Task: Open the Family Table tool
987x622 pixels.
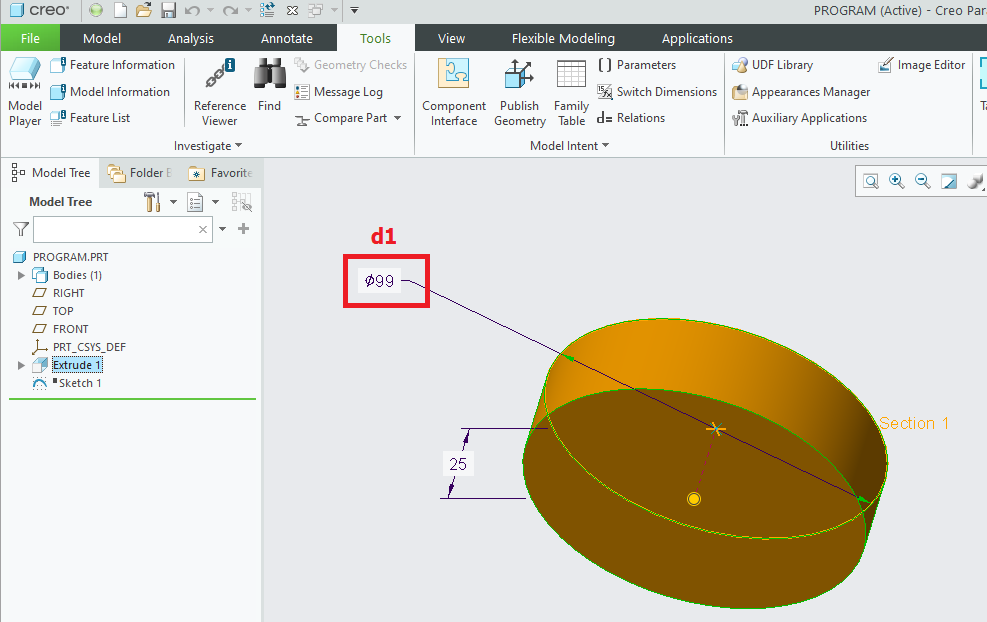Action: click(x=571, y=90)
